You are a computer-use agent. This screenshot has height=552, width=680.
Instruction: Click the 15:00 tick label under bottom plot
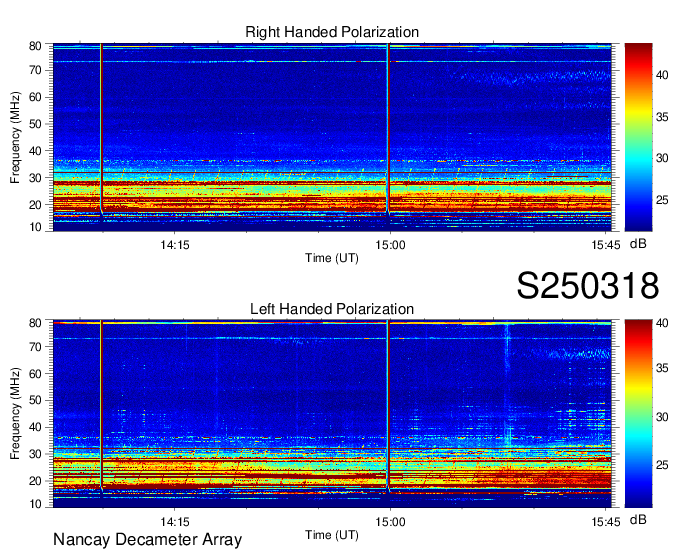pyautogui.click(x=390, y=522)
